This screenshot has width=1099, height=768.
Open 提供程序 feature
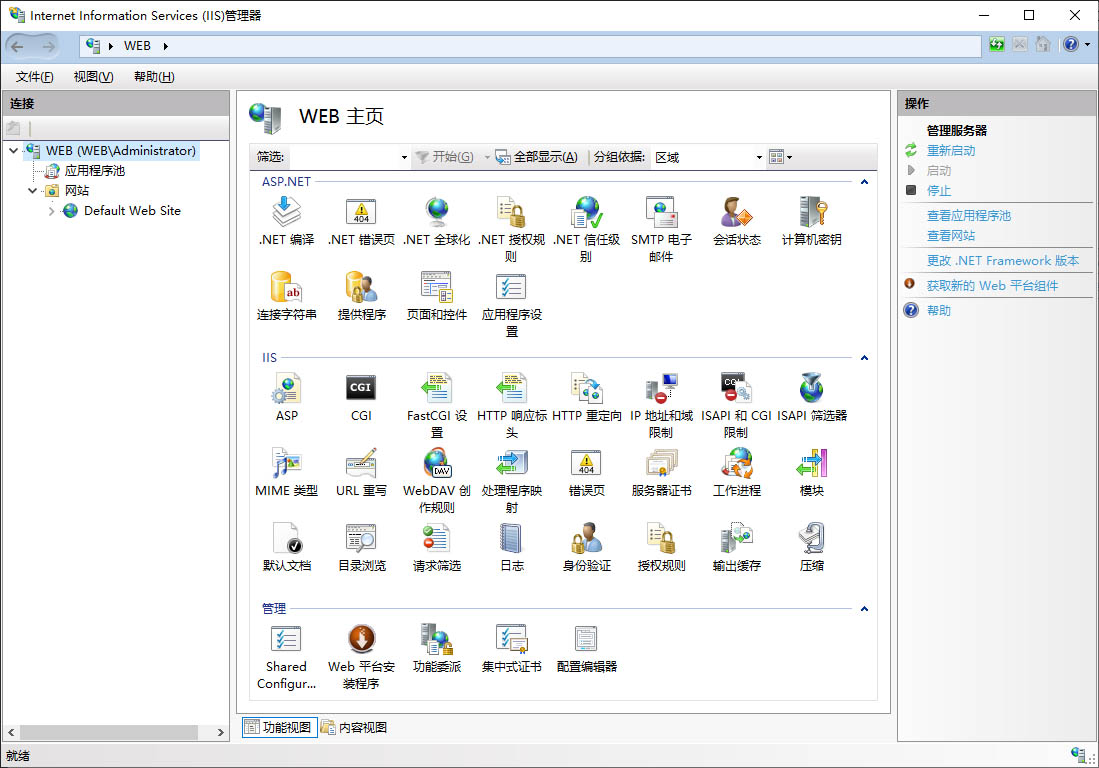(361, 296)
